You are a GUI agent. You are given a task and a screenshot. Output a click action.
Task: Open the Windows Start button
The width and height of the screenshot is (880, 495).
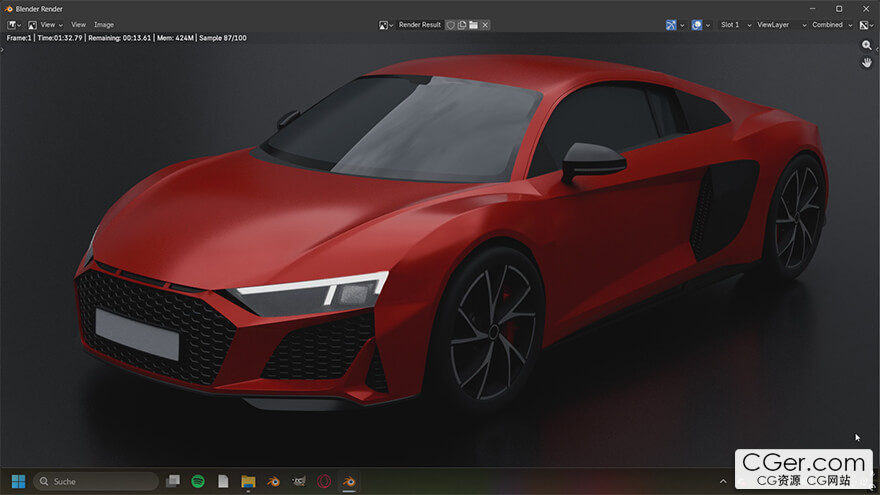point(19,481)
